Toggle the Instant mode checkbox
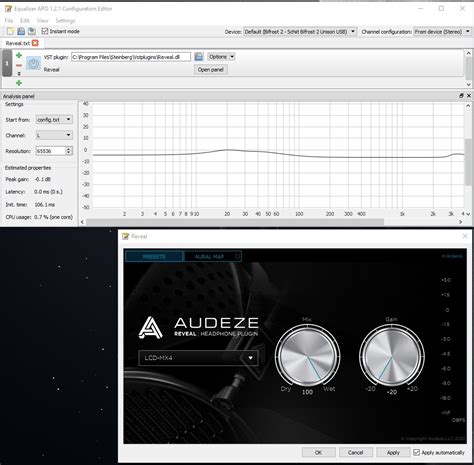 [45, 31]
